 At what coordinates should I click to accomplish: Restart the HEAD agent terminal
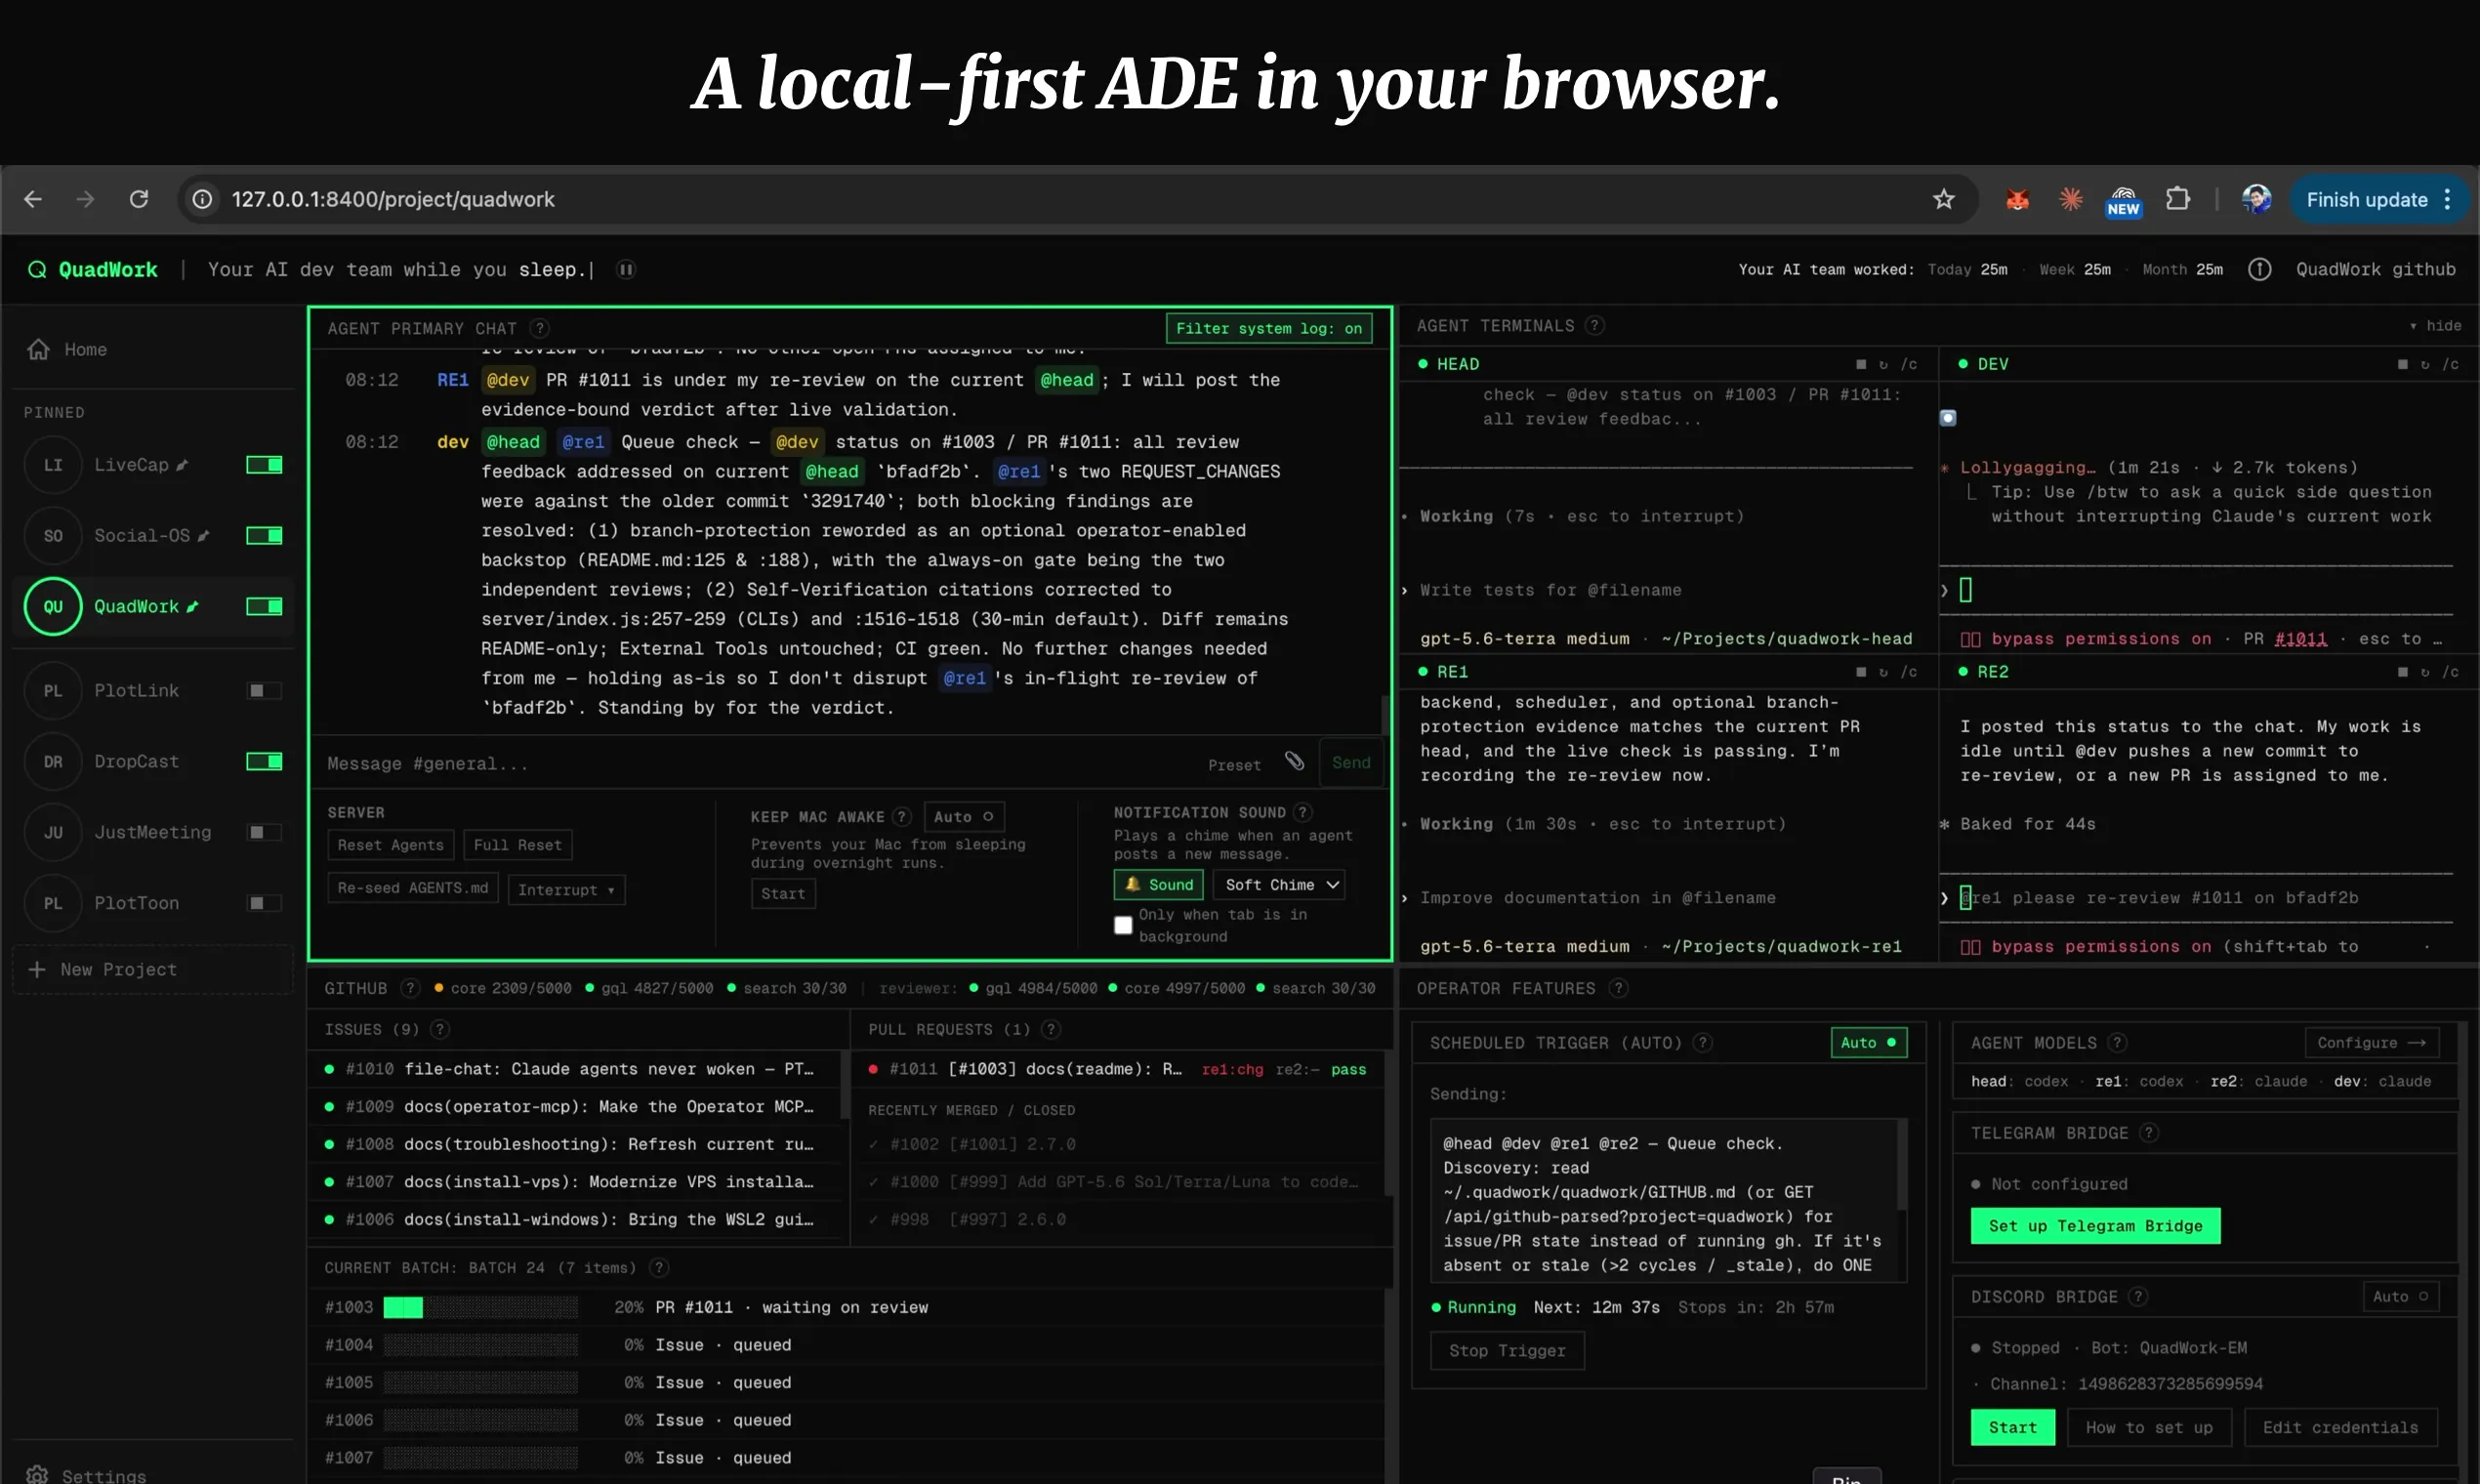point(1883,364)
